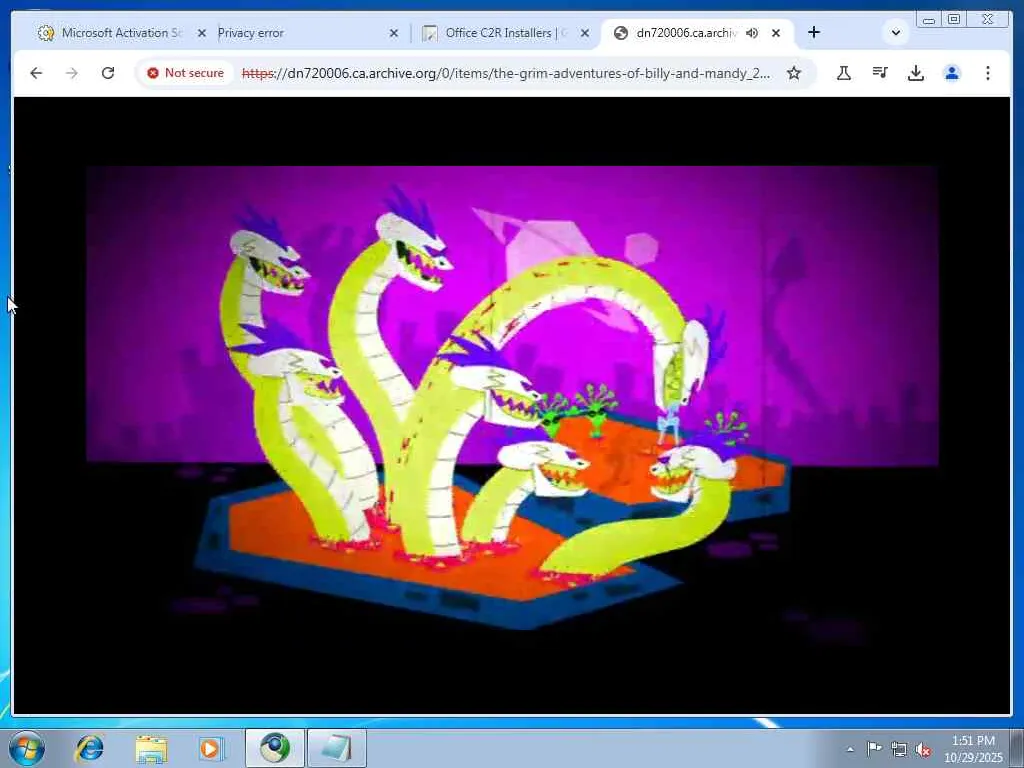Click the muted volume tray icon
The height and width of the screenshot is (768, 1024).
(923, 750)
